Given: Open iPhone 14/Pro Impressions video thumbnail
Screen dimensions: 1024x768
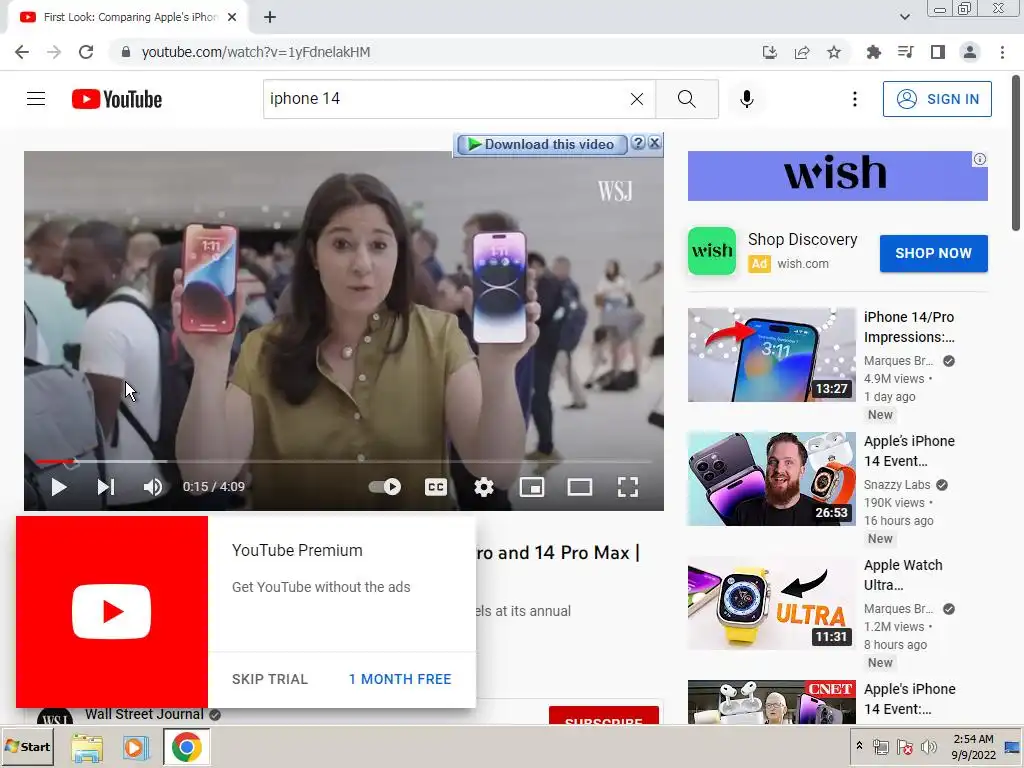Looking at the screenshot, I should tap(771, 355).
